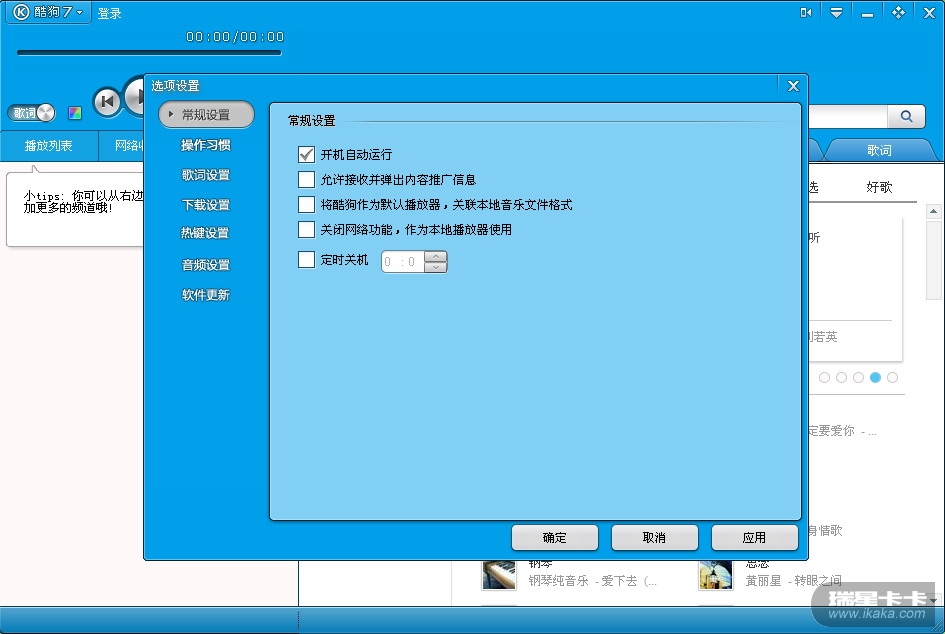Open the KuGou 7 logo menu

click(x=48, y=12)
